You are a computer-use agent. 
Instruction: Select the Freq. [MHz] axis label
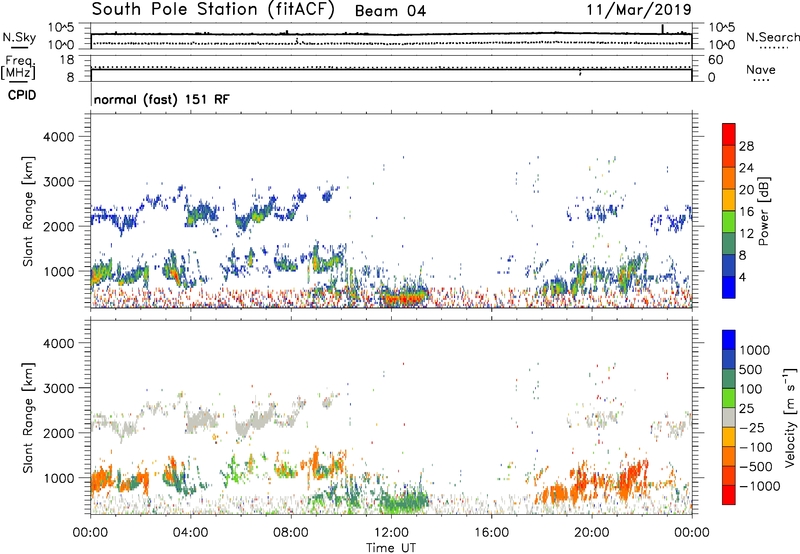pos(18,68)
